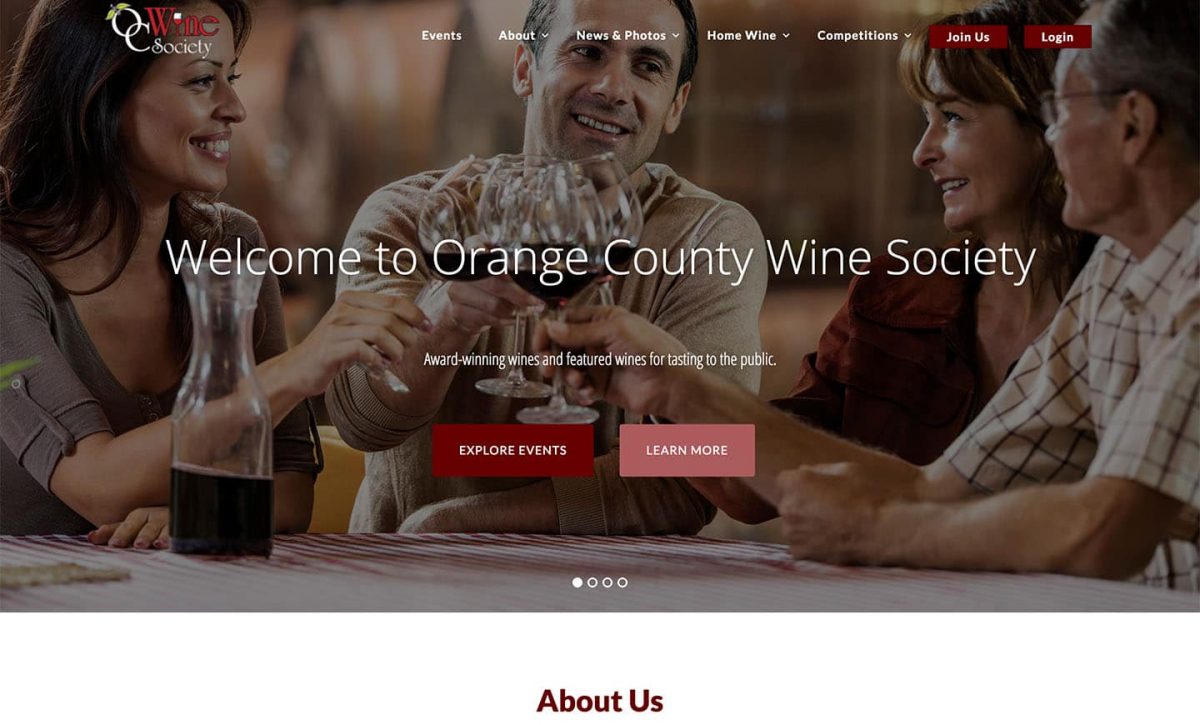Open the Competitions menu
Screen dimensions: 1200x725
click(x=857, y=35)
